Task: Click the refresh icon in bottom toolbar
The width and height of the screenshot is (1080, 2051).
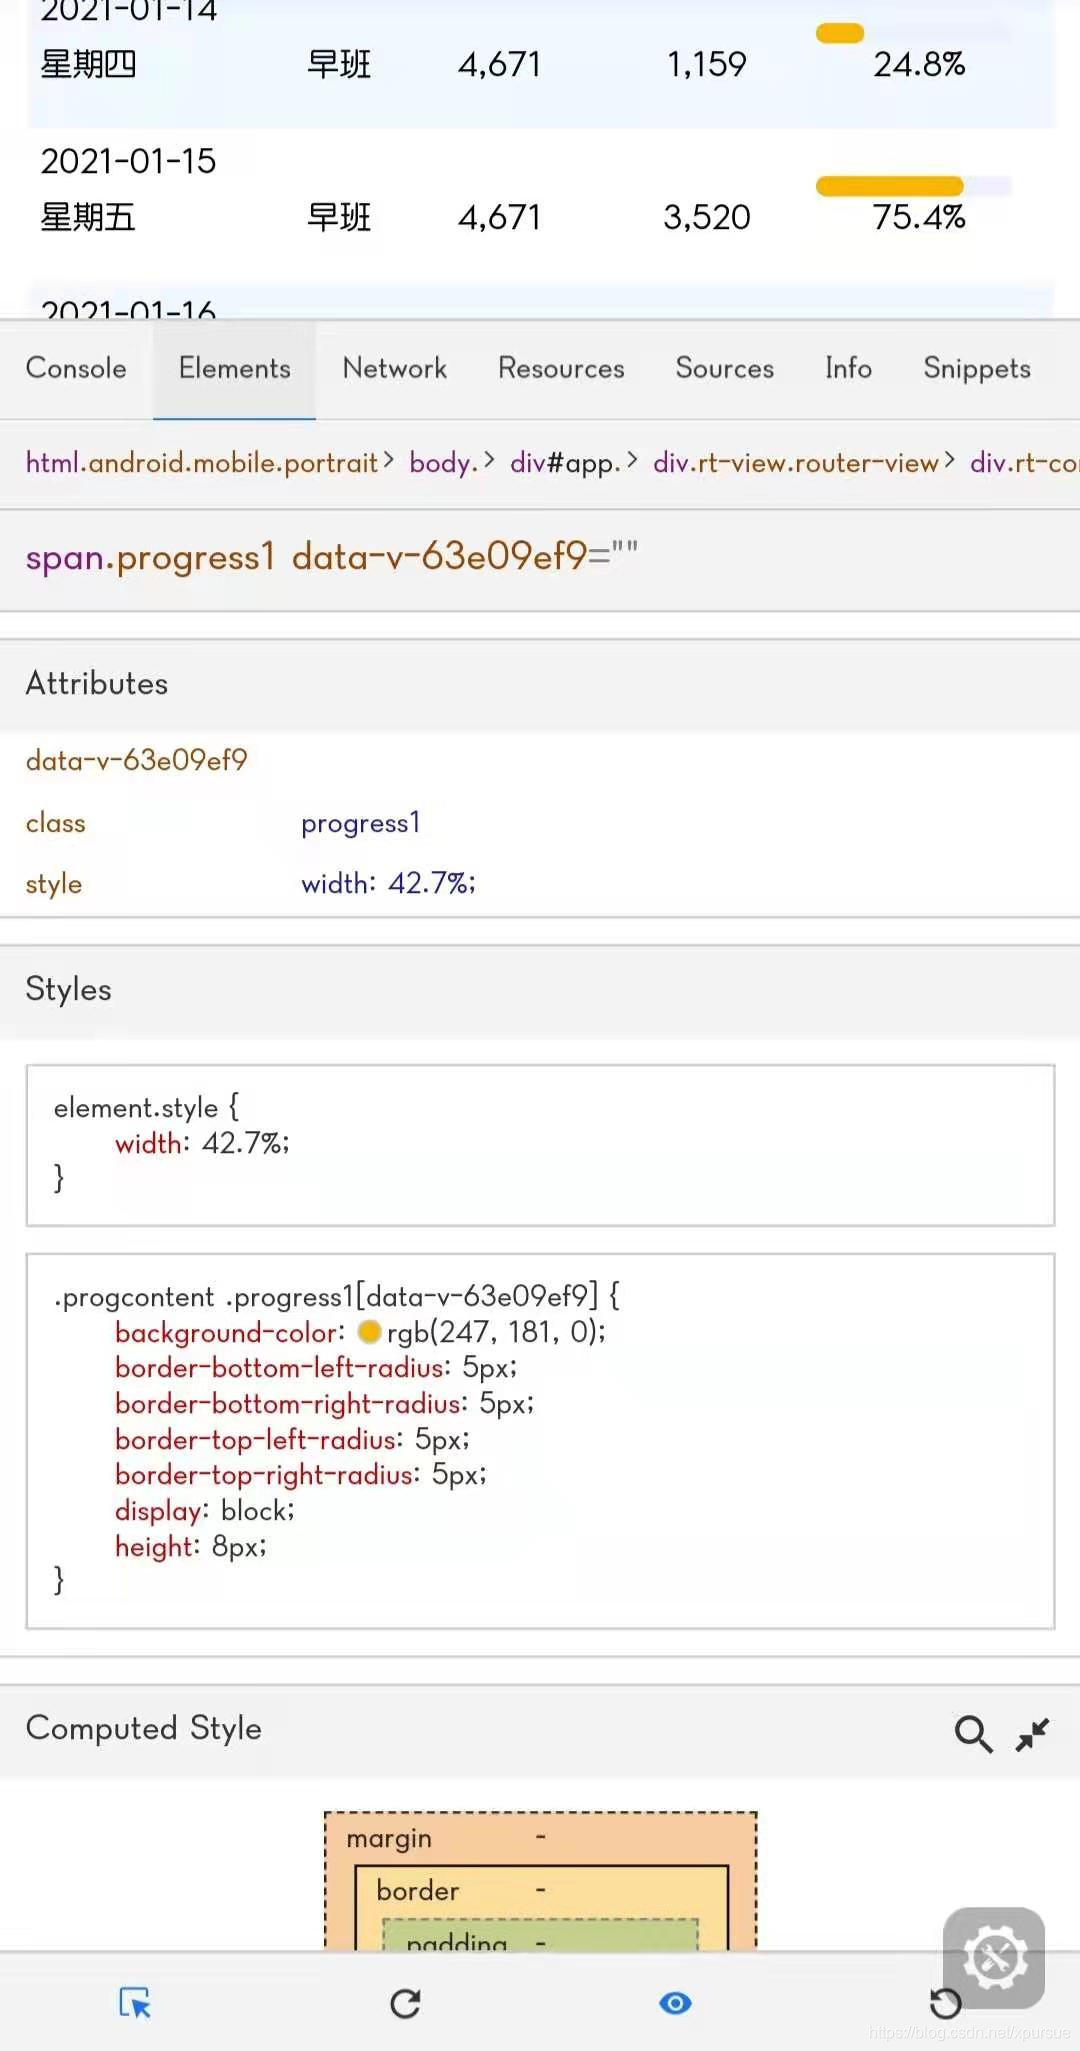Action: (x=405, y=2003)
